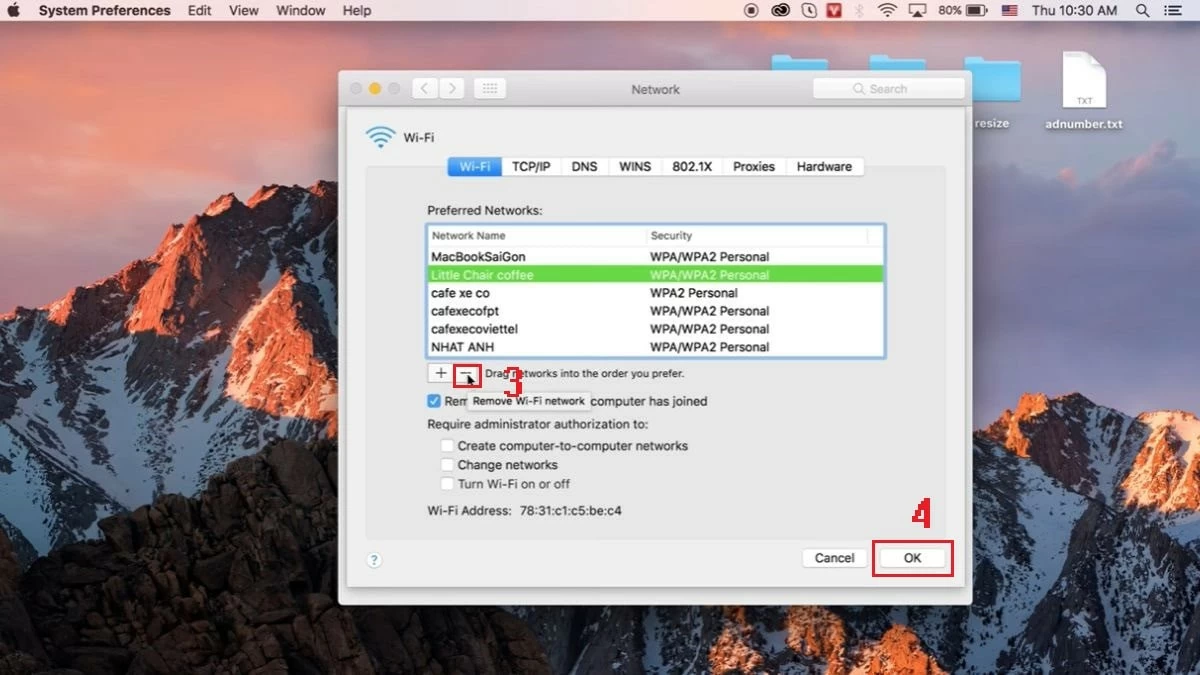
Task: Open the Apple menu
Action: click(16, 11)
